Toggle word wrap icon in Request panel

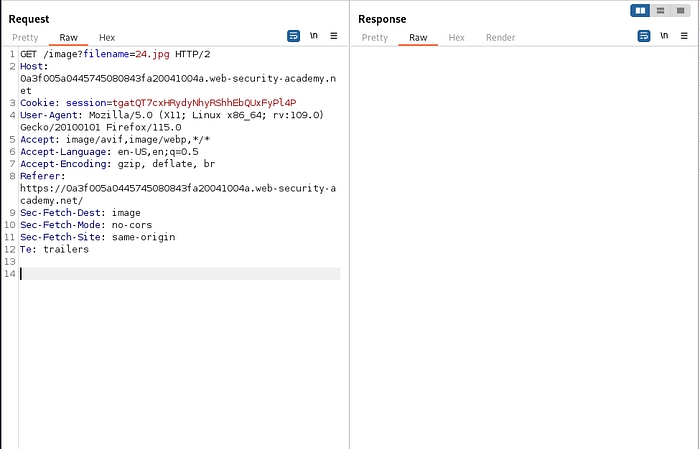(x=293, y=36)
